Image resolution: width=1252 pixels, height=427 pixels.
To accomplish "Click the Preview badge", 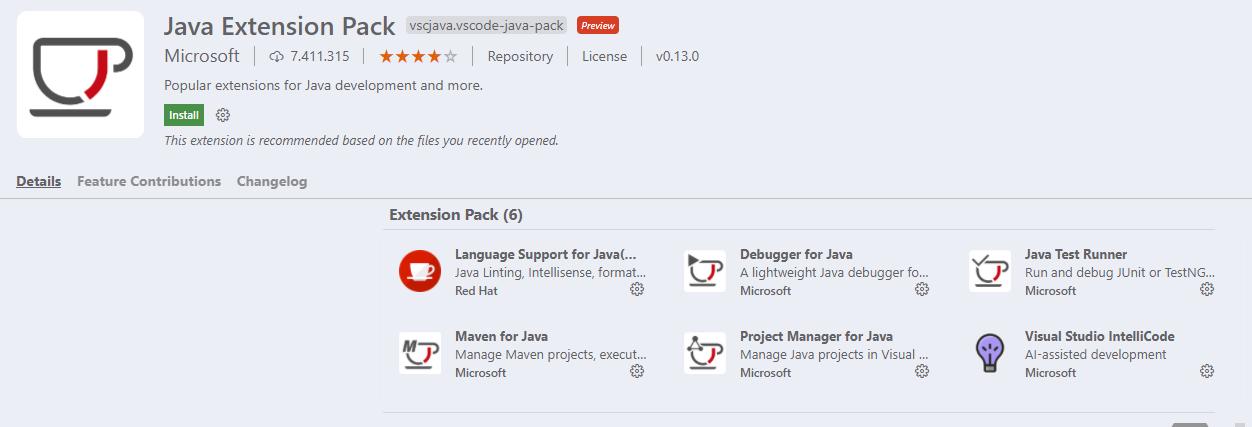I will [597, 25].
